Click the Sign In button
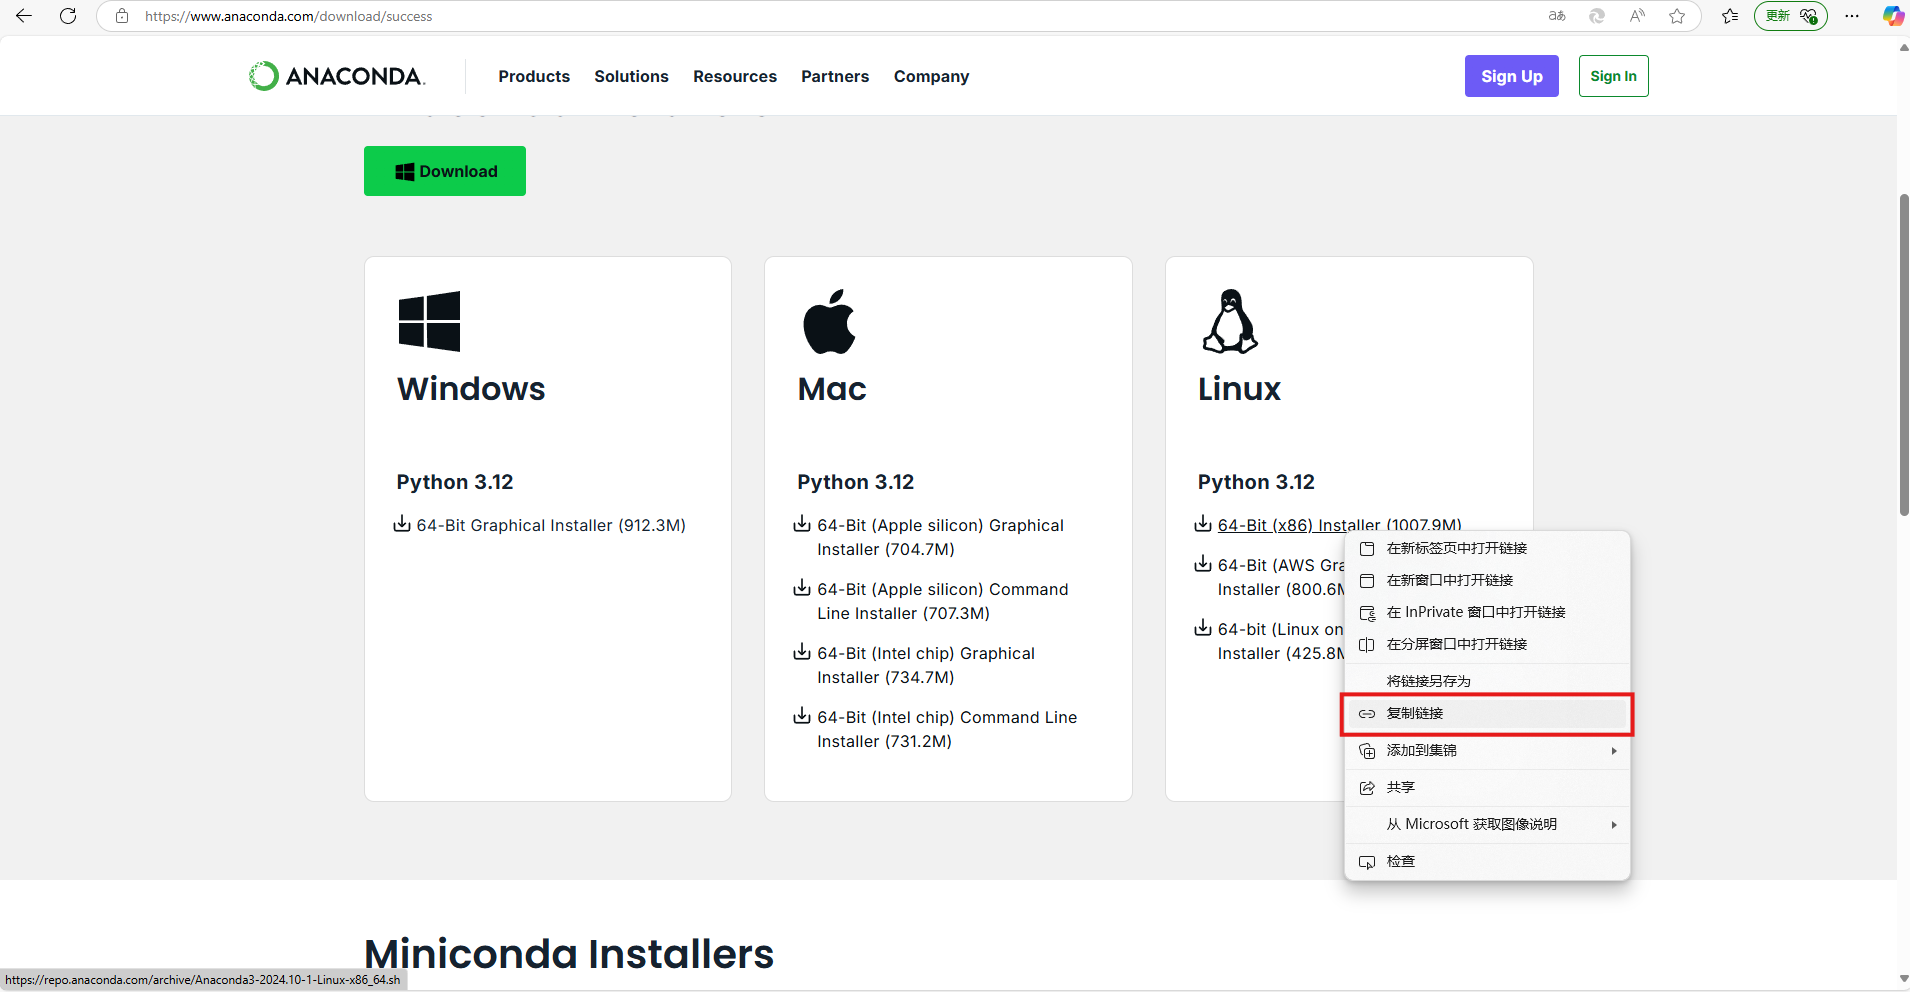Image resolution: width=1910 pixels, height=992 pixels. (x=1613, y=76)
